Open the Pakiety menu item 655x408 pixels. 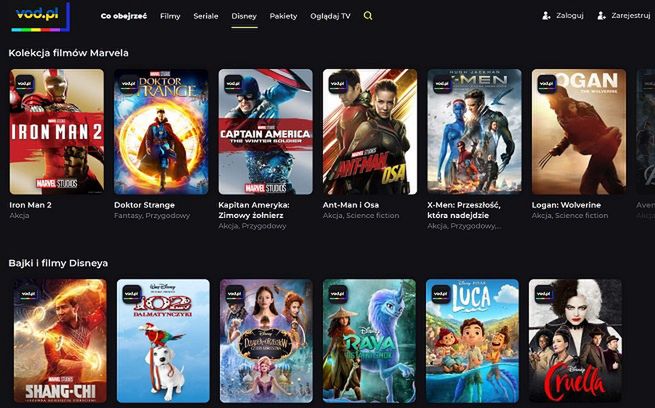pos(283,16)
